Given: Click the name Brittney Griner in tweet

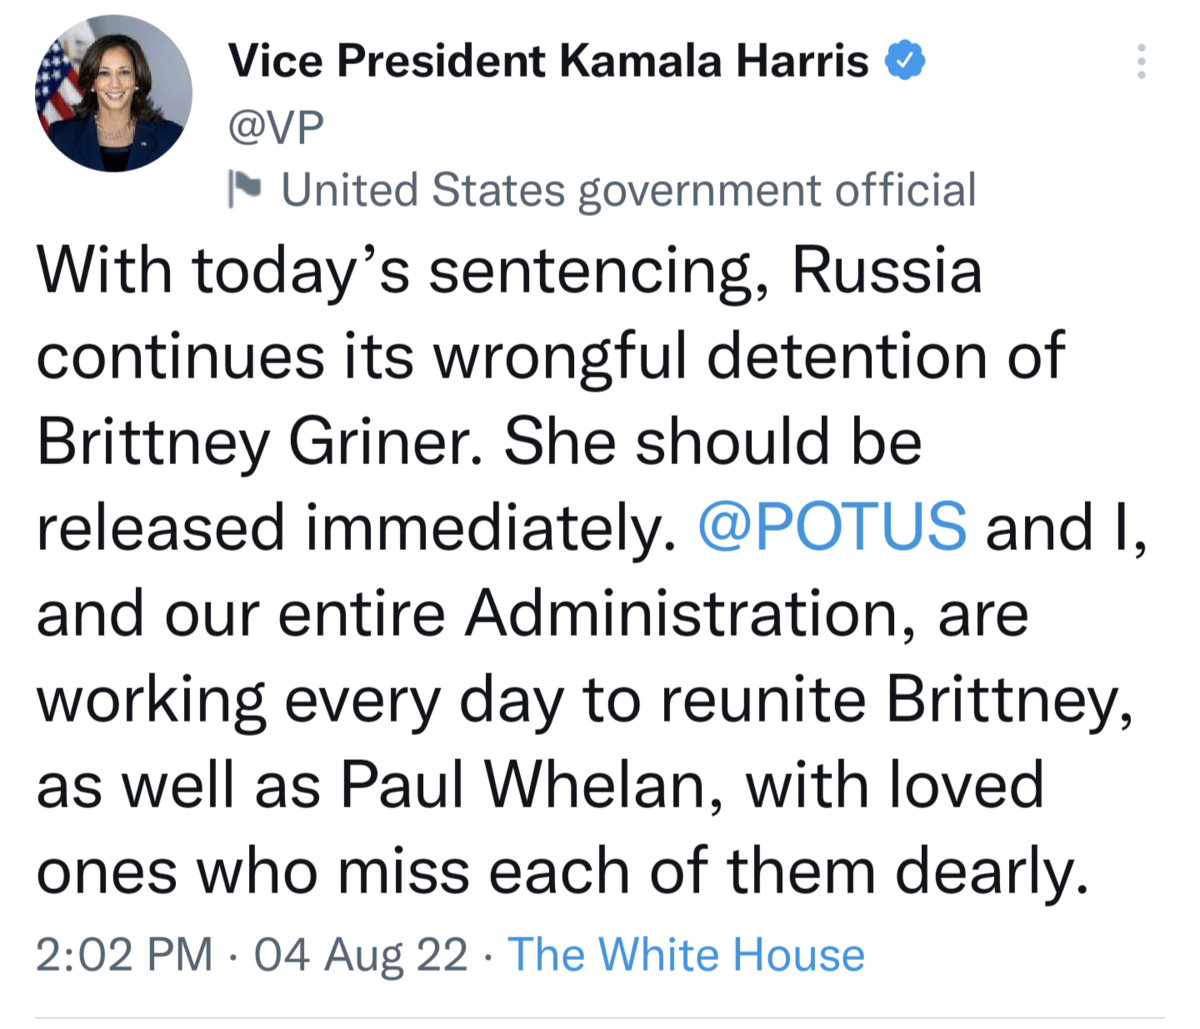Looking at the screenshot, I should pyautogui.click(x=262, y=441).
